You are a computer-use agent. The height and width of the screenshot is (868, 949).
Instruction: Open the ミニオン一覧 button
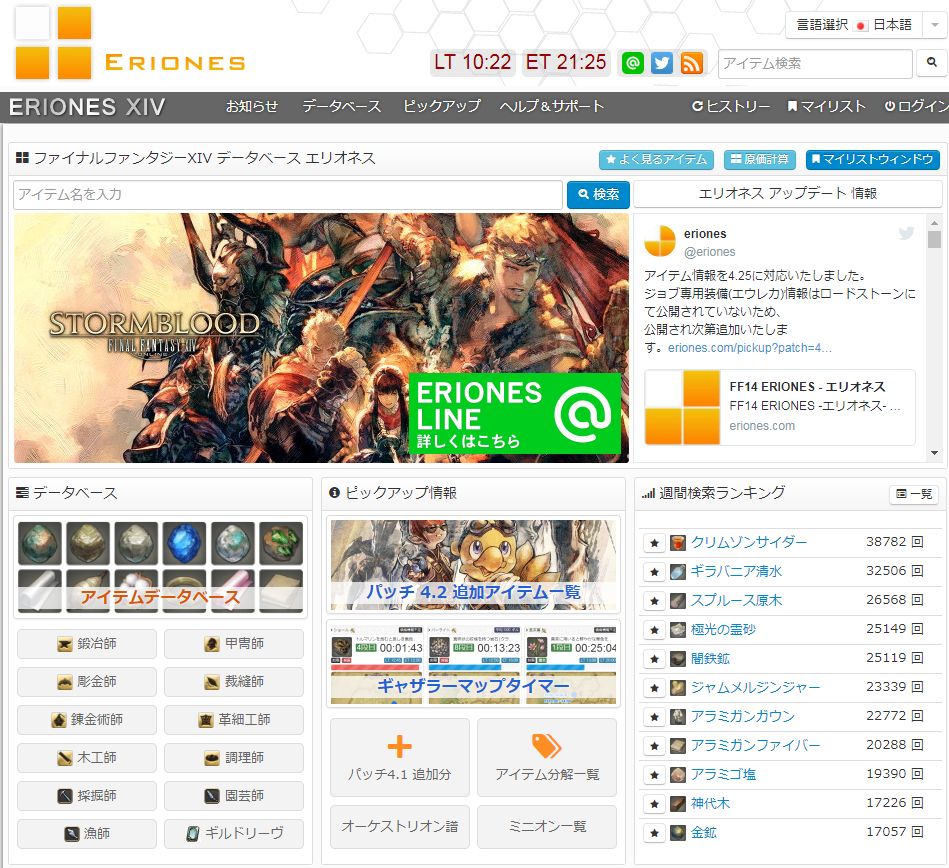click(547, 827)
